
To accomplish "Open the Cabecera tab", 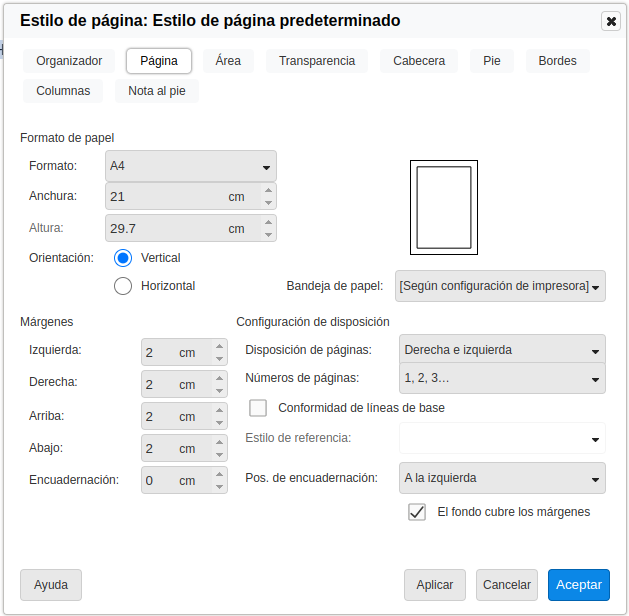I will [419, 61].
